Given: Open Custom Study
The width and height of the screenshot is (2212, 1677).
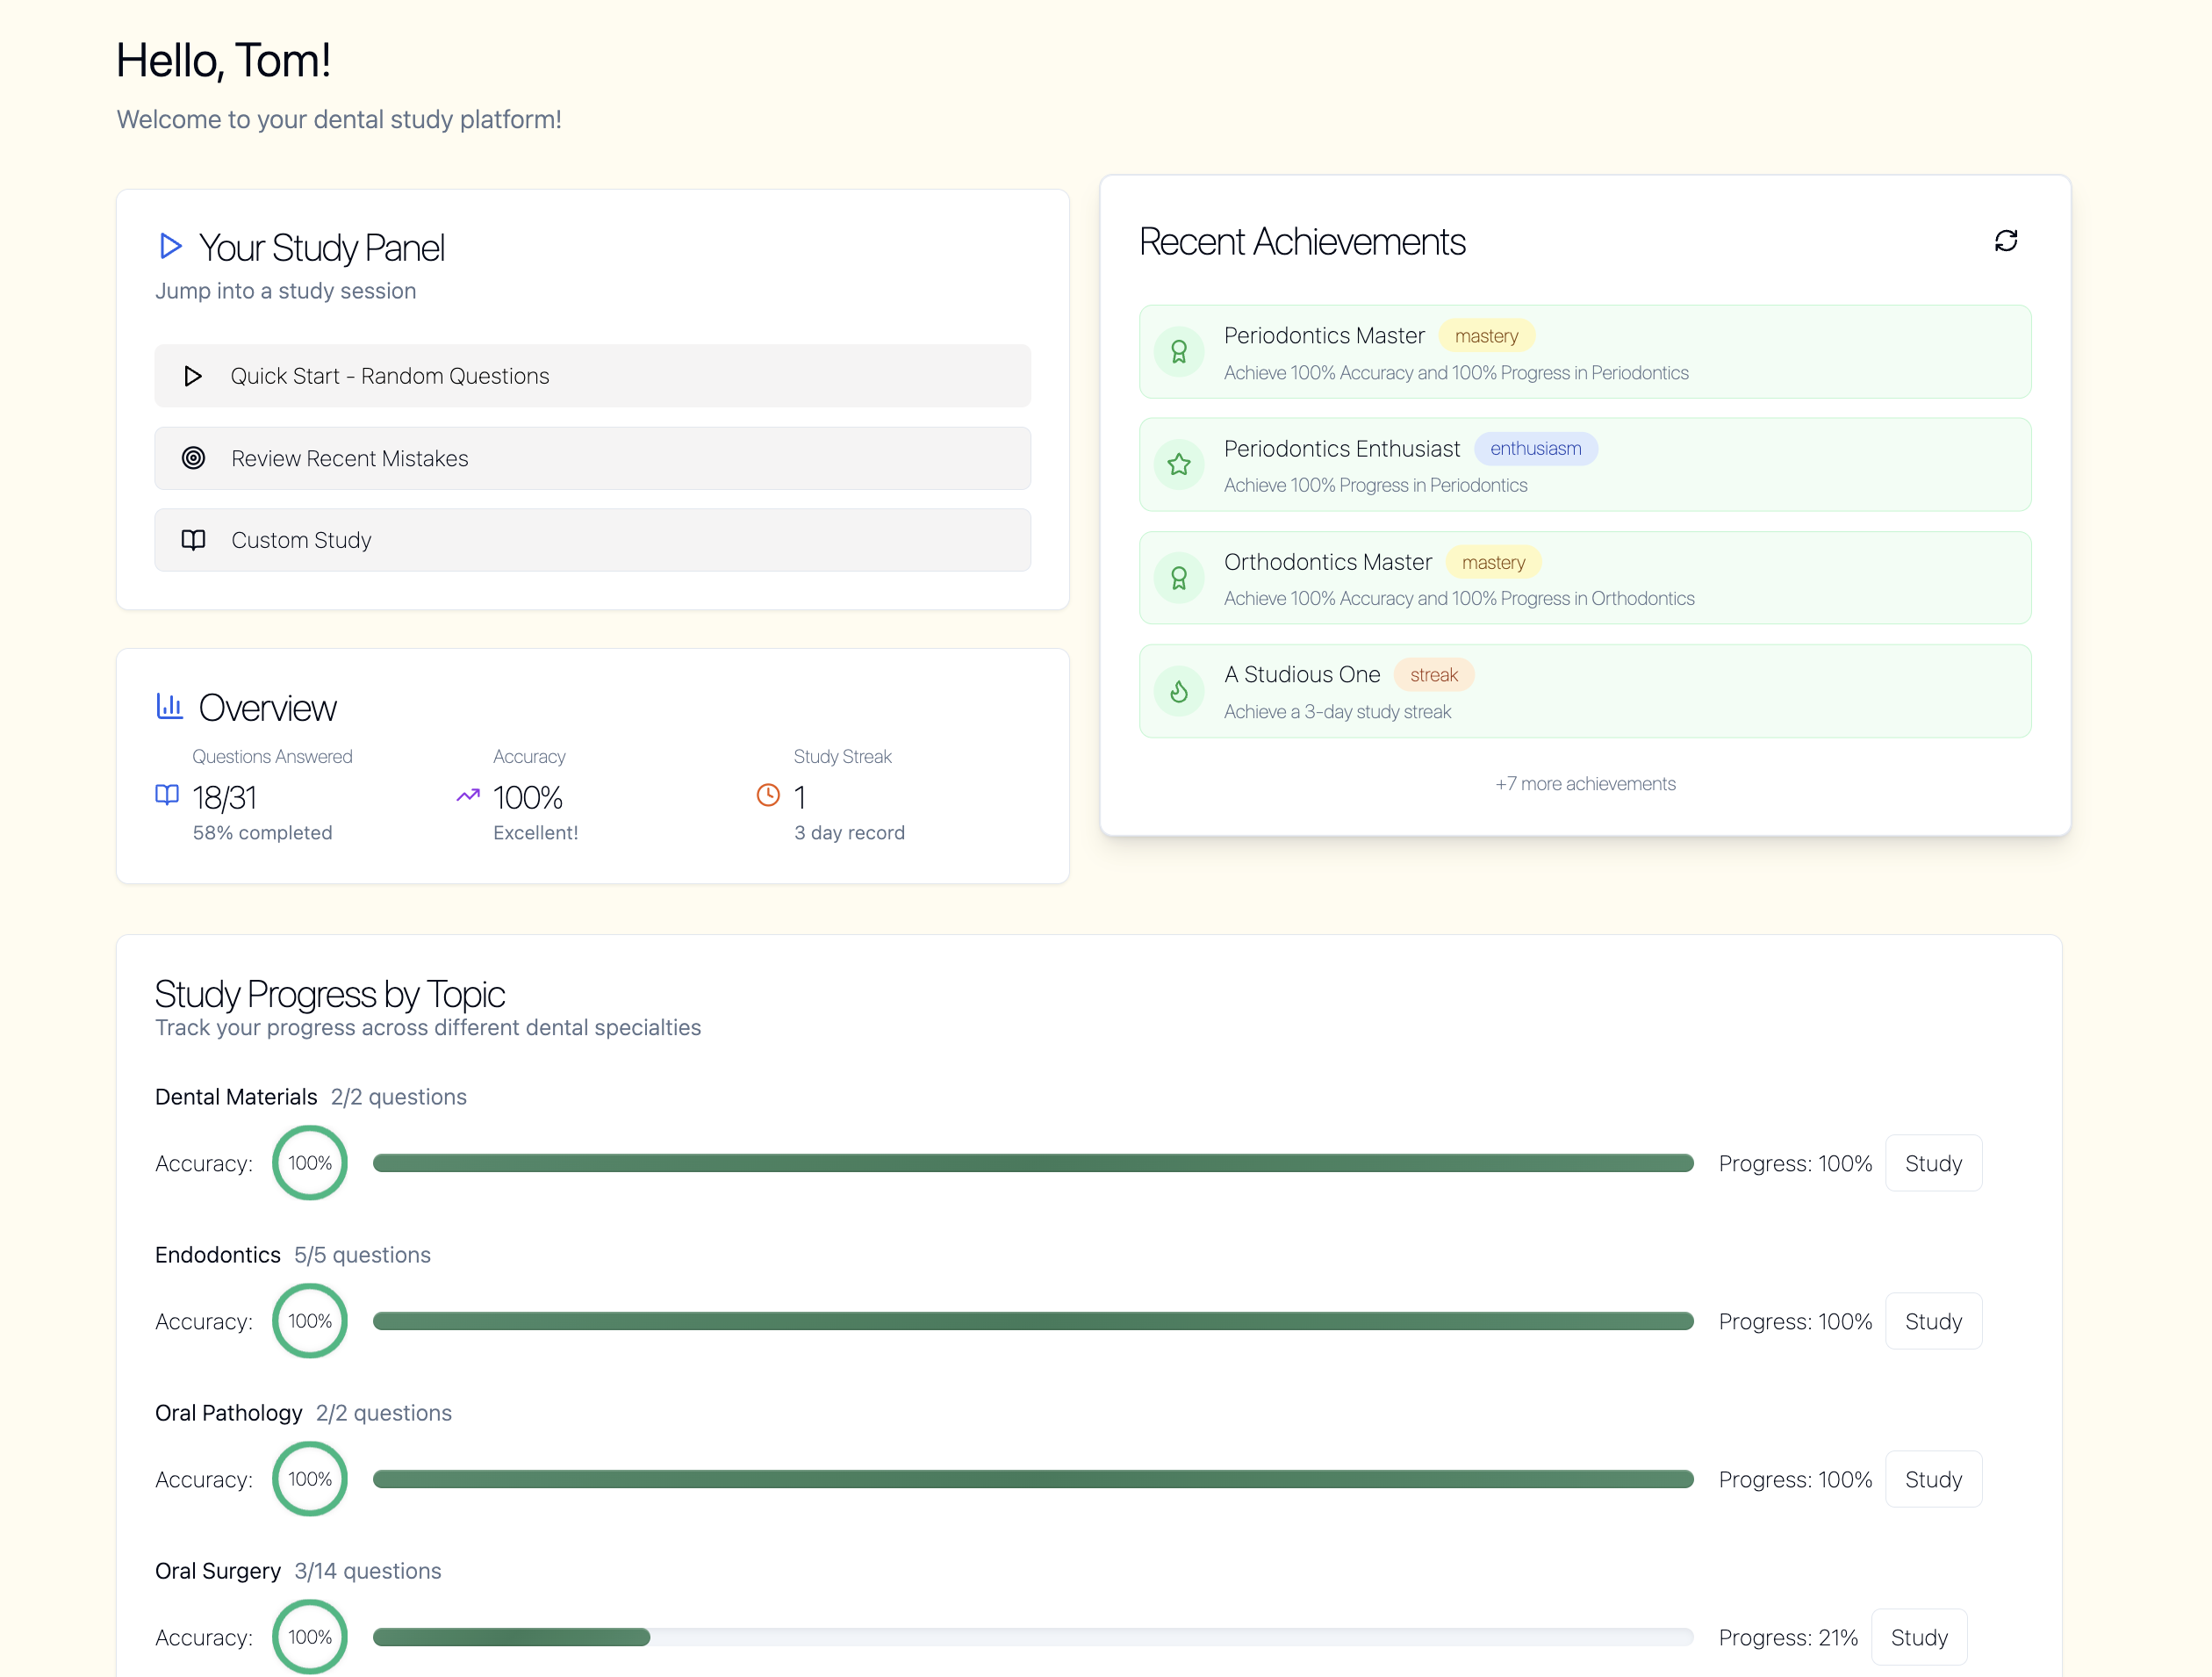Looking at the screenshot, I should [592, 540].
